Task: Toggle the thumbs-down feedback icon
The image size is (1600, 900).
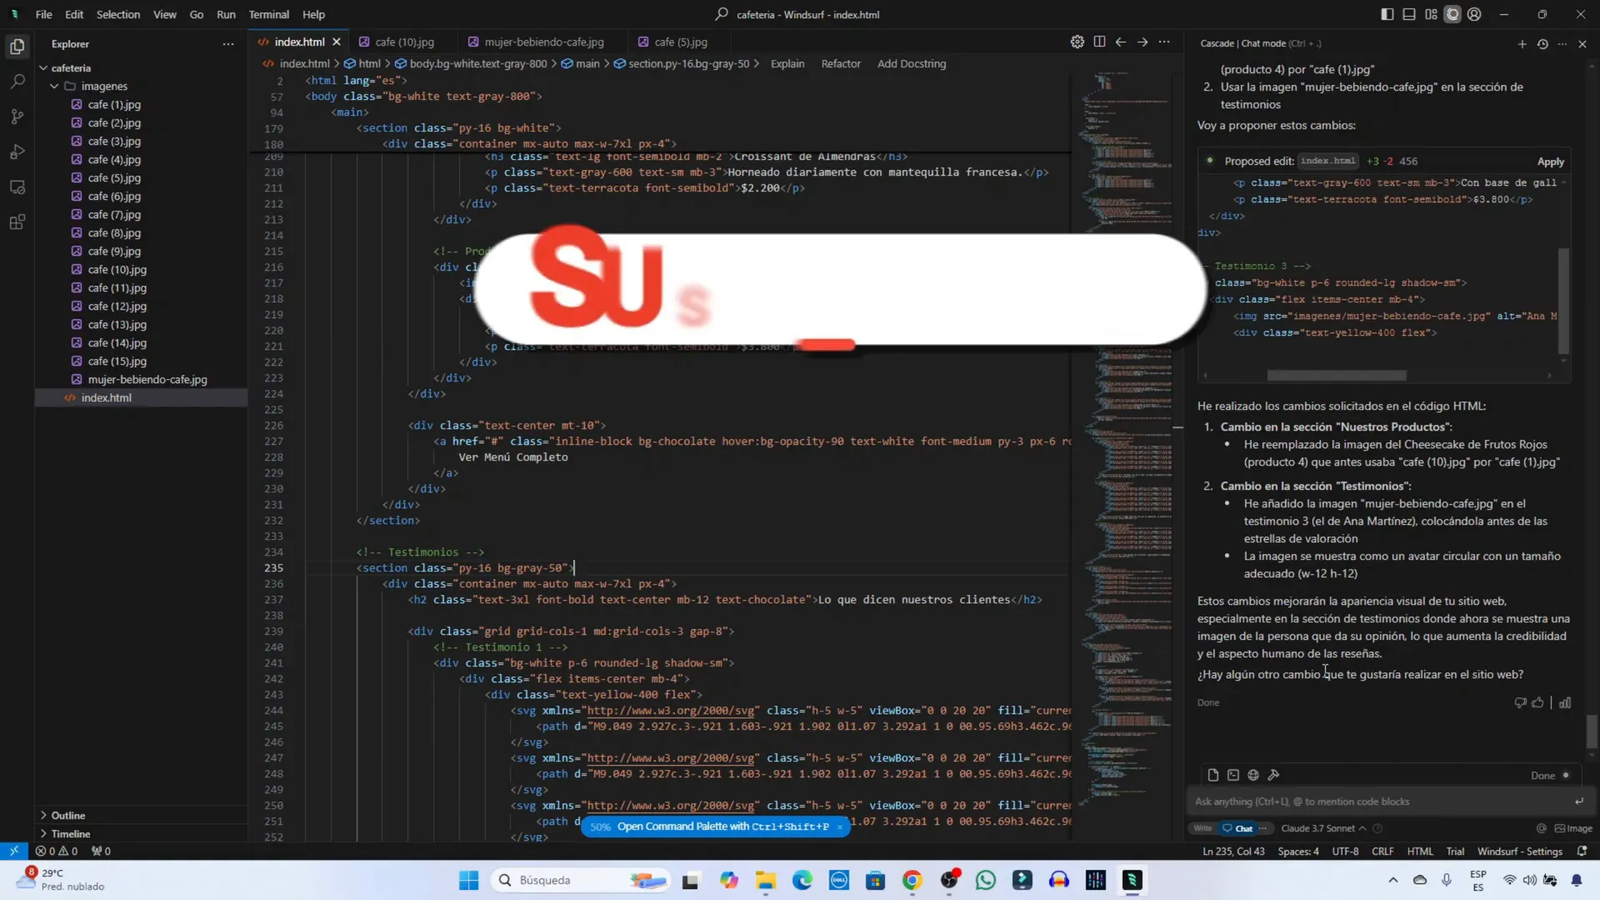Action: pos(1520,703)
